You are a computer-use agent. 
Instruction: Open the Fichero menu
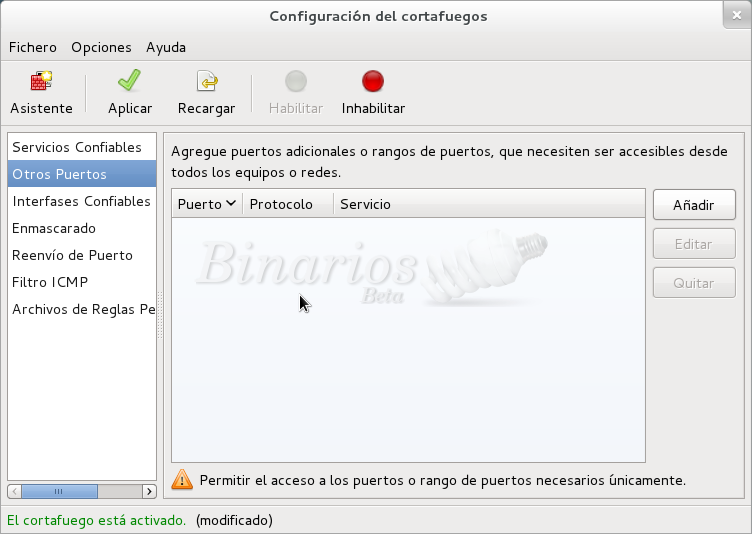(x=33, y=47)
